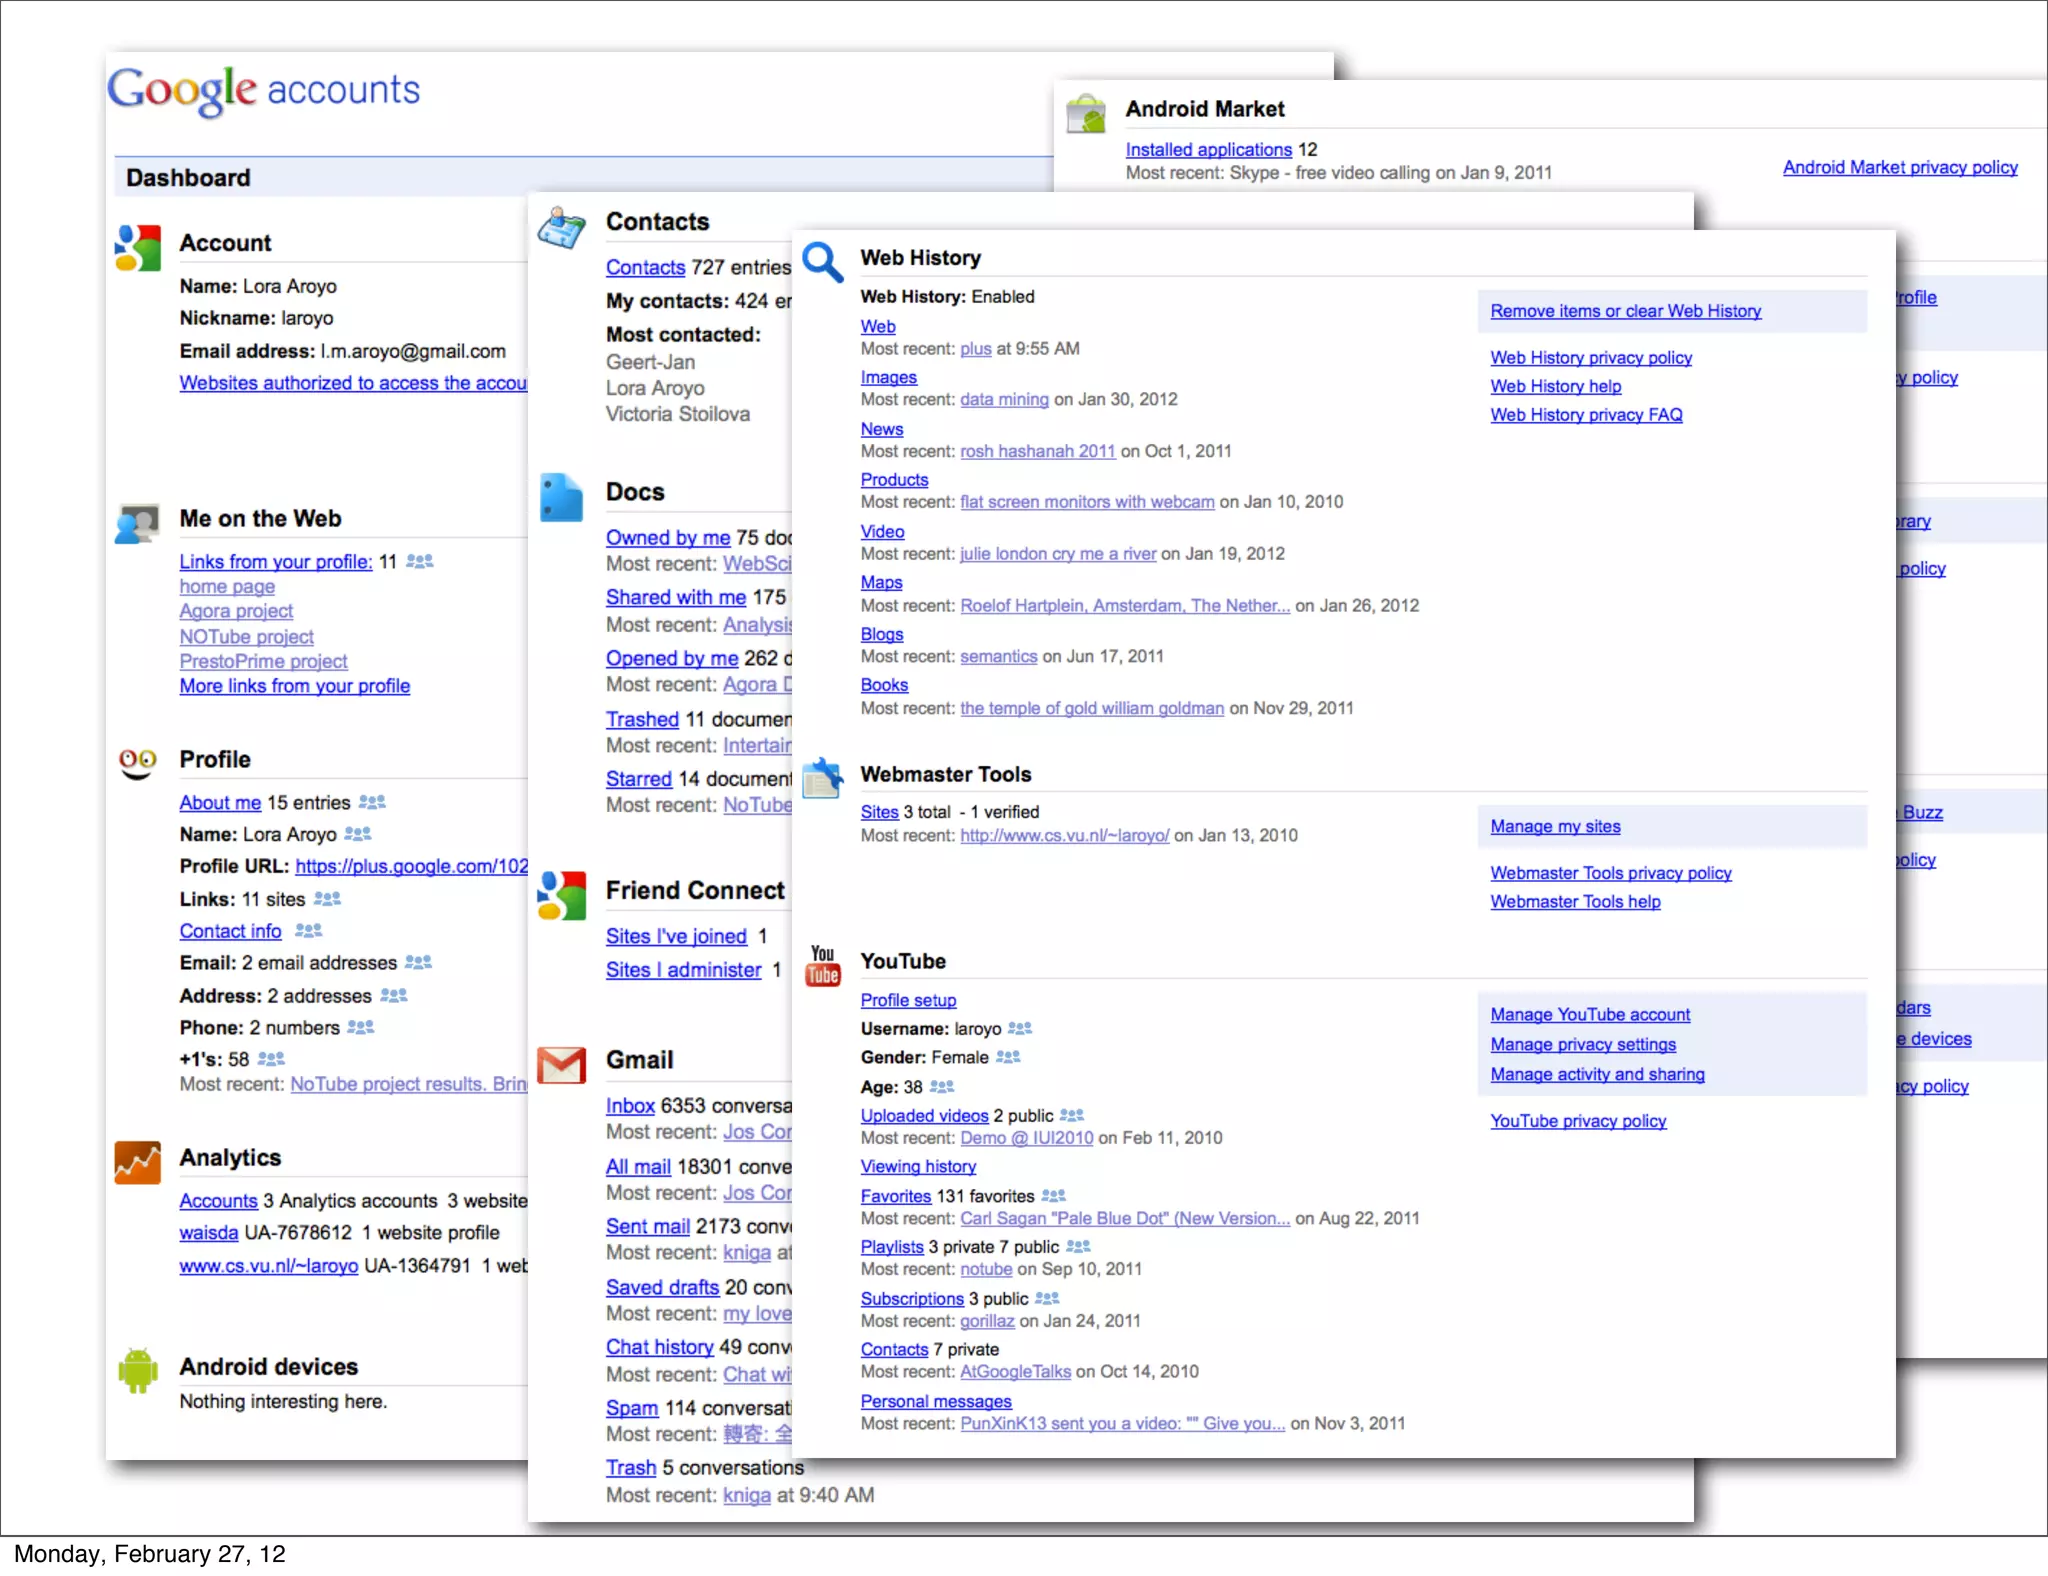This screenshot has height=1576, width=2048.
Task: Click the Docs blue document icon
Action: coord(561,497)
